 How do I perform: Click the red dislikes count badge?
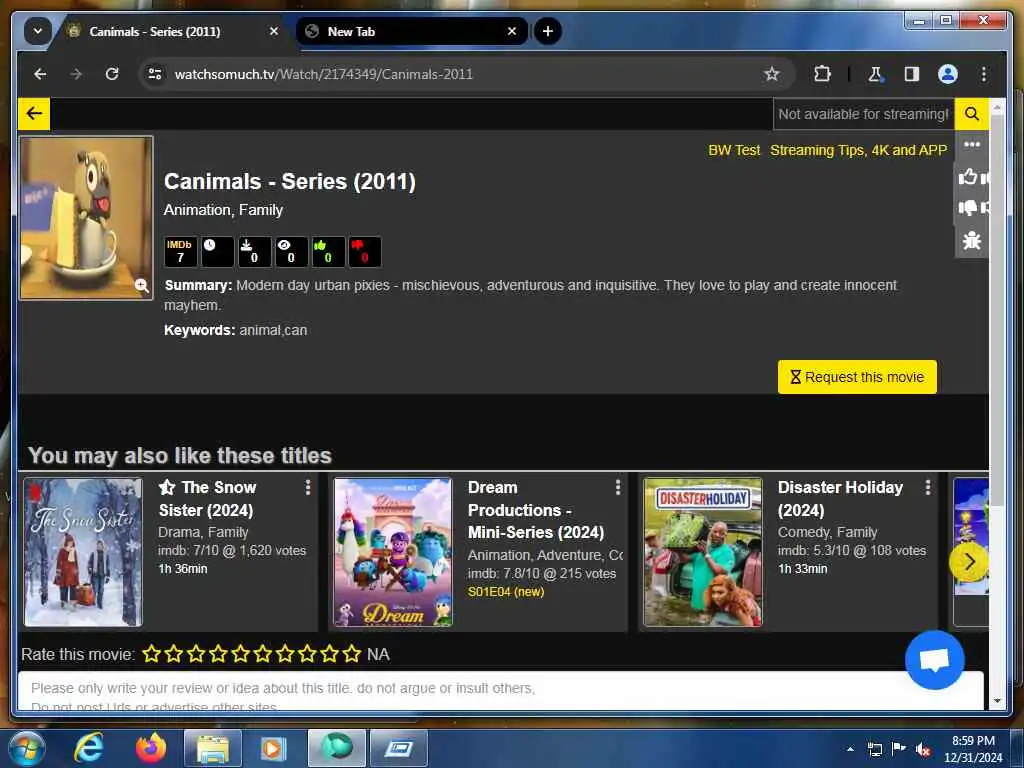coord(364,251)
